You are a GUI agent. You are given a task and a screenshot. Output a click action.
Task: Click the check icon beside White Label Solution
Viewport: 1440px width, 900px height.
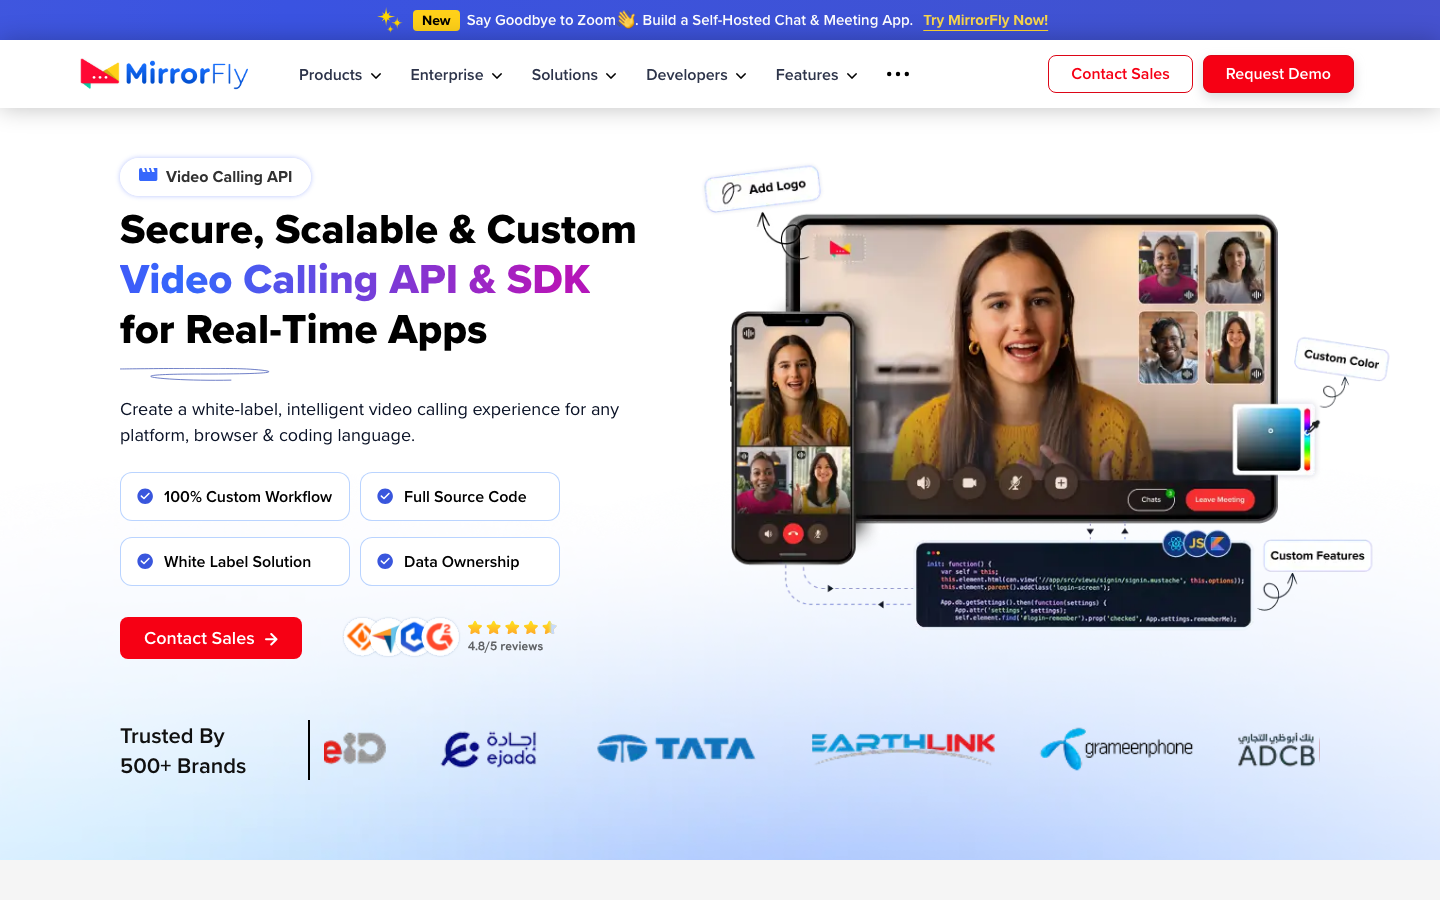(145, 561)
